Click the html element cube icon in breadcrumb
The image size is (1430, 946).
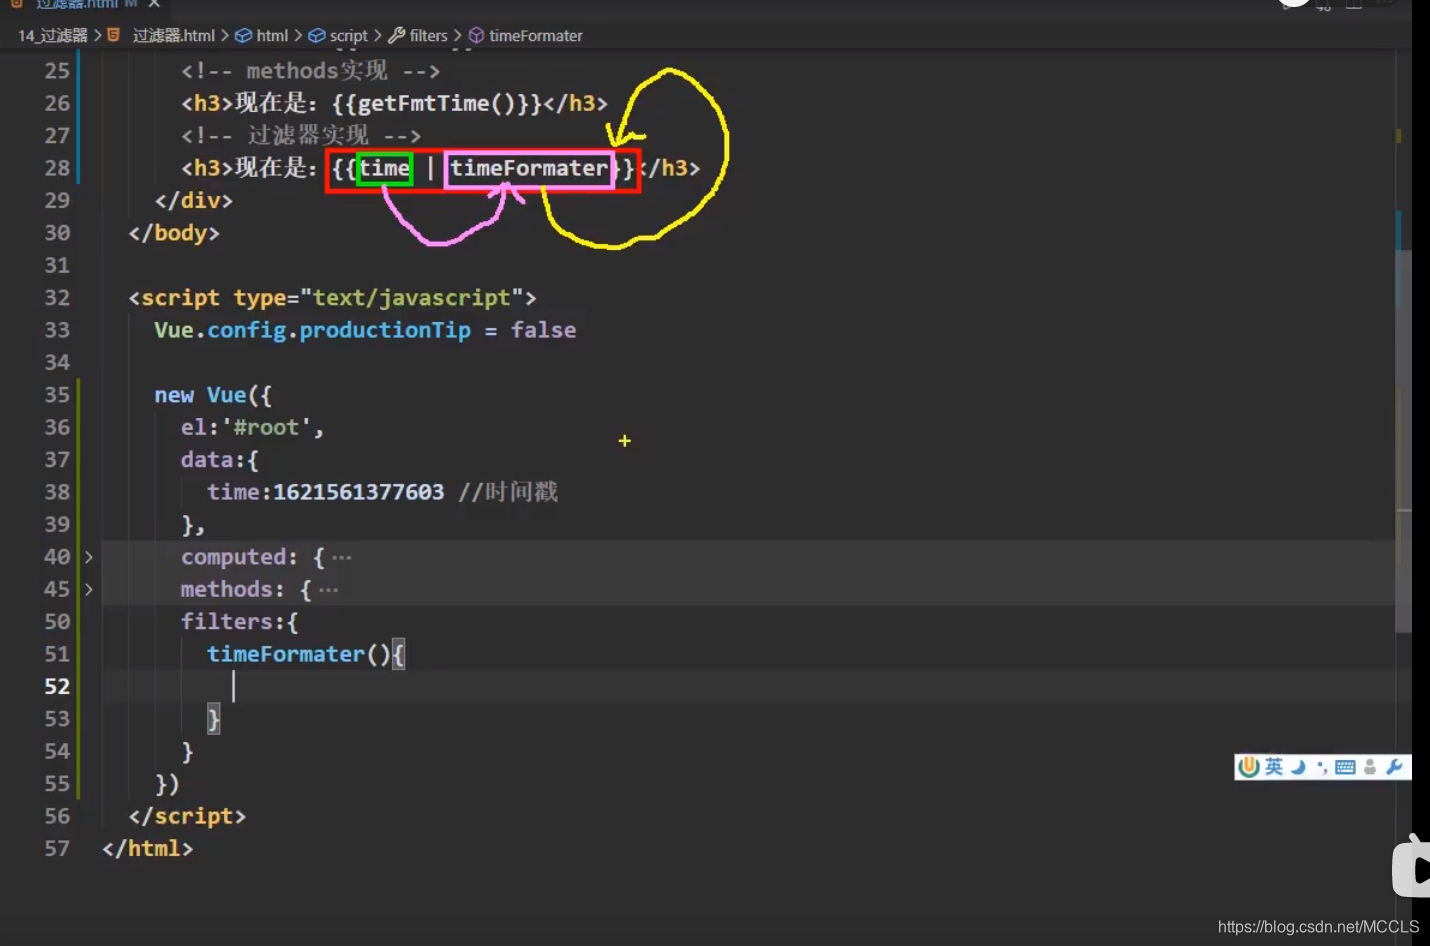[x=243, y=36]
